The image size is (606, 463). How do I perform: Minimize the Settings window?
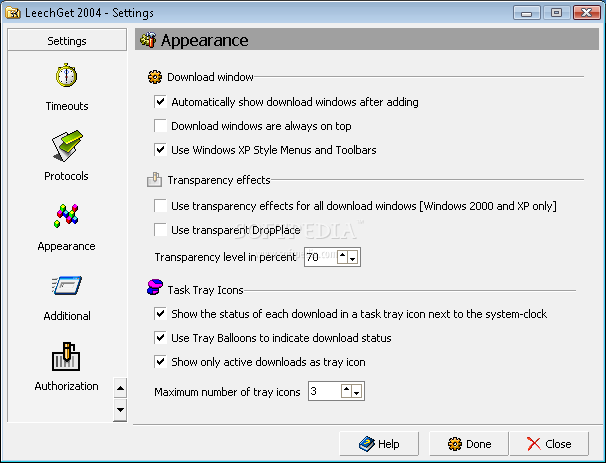click(526, 13)
